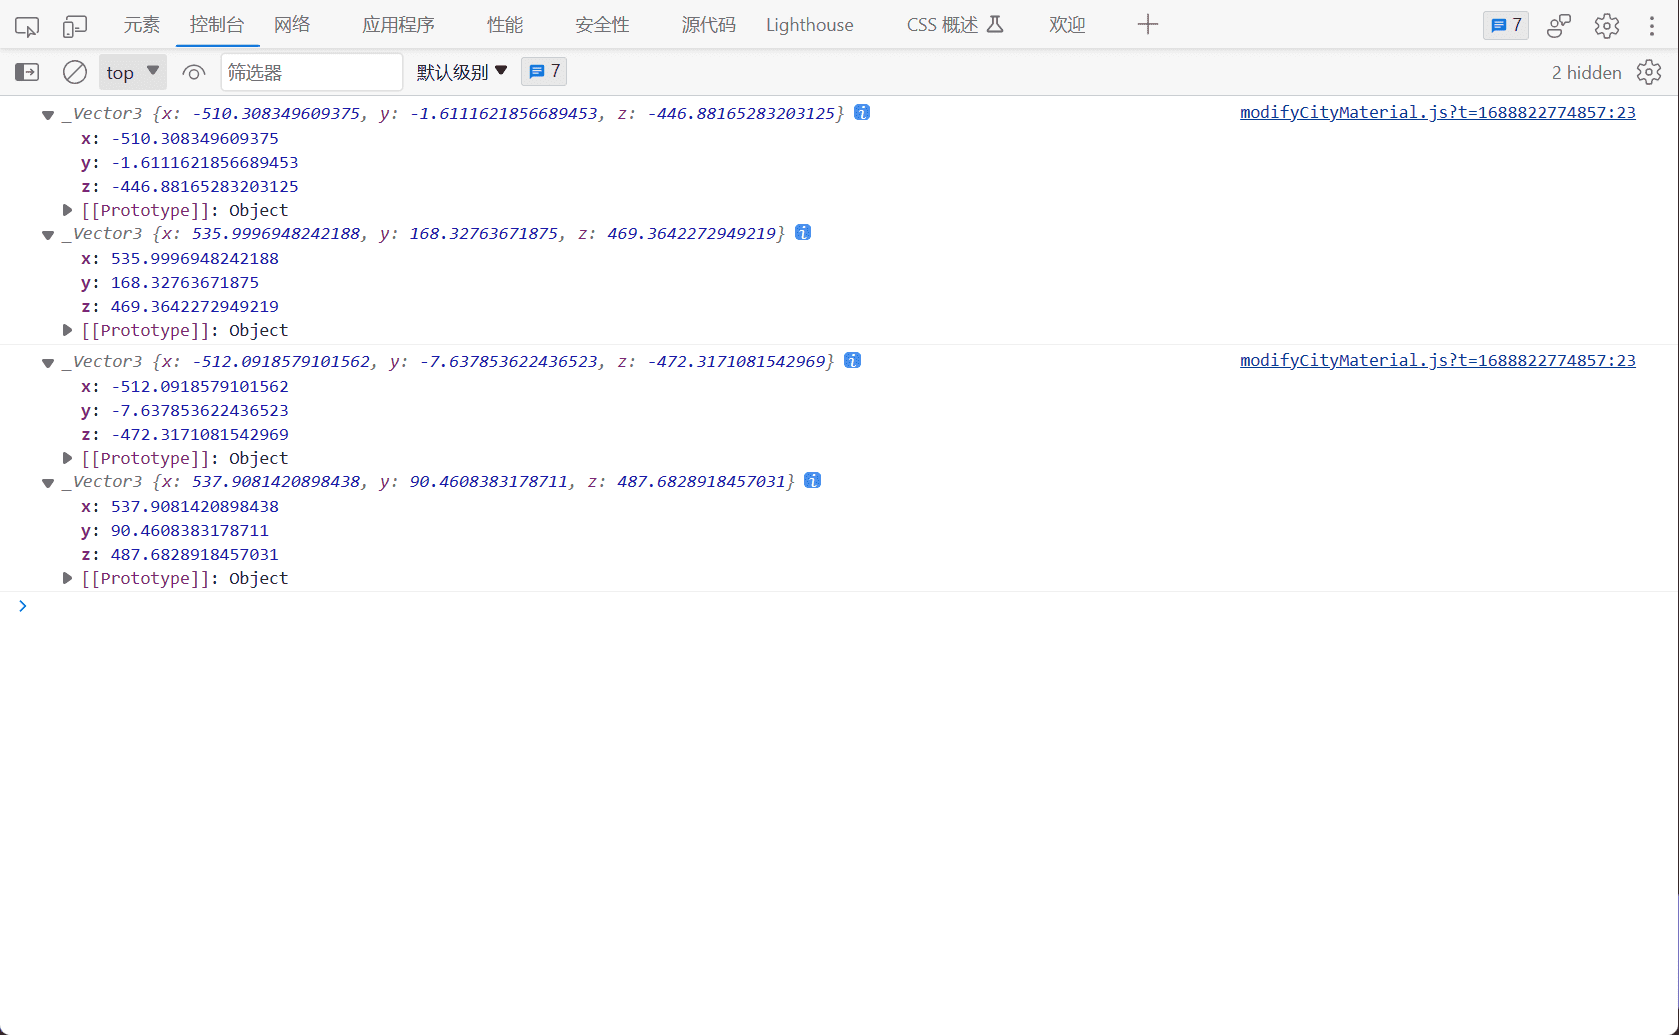Toggle the console sidebar panel icon
Screen dimensions: 1679x1035
pos(27,72)
